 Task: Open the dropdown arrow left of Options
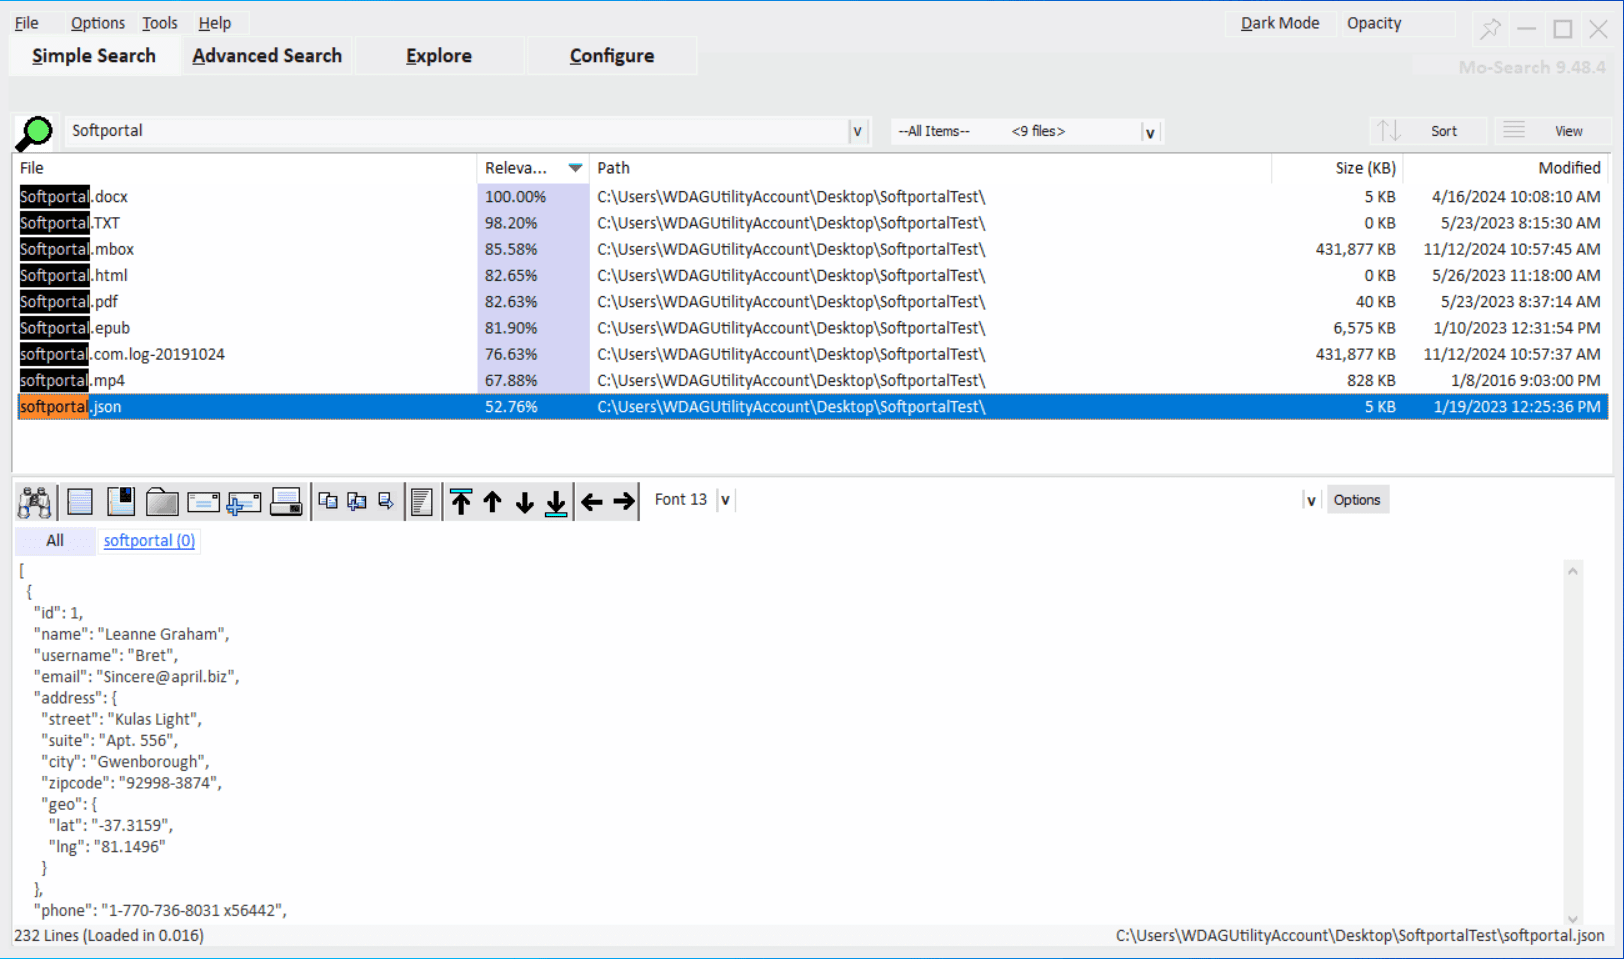[x=1311, y=500]
